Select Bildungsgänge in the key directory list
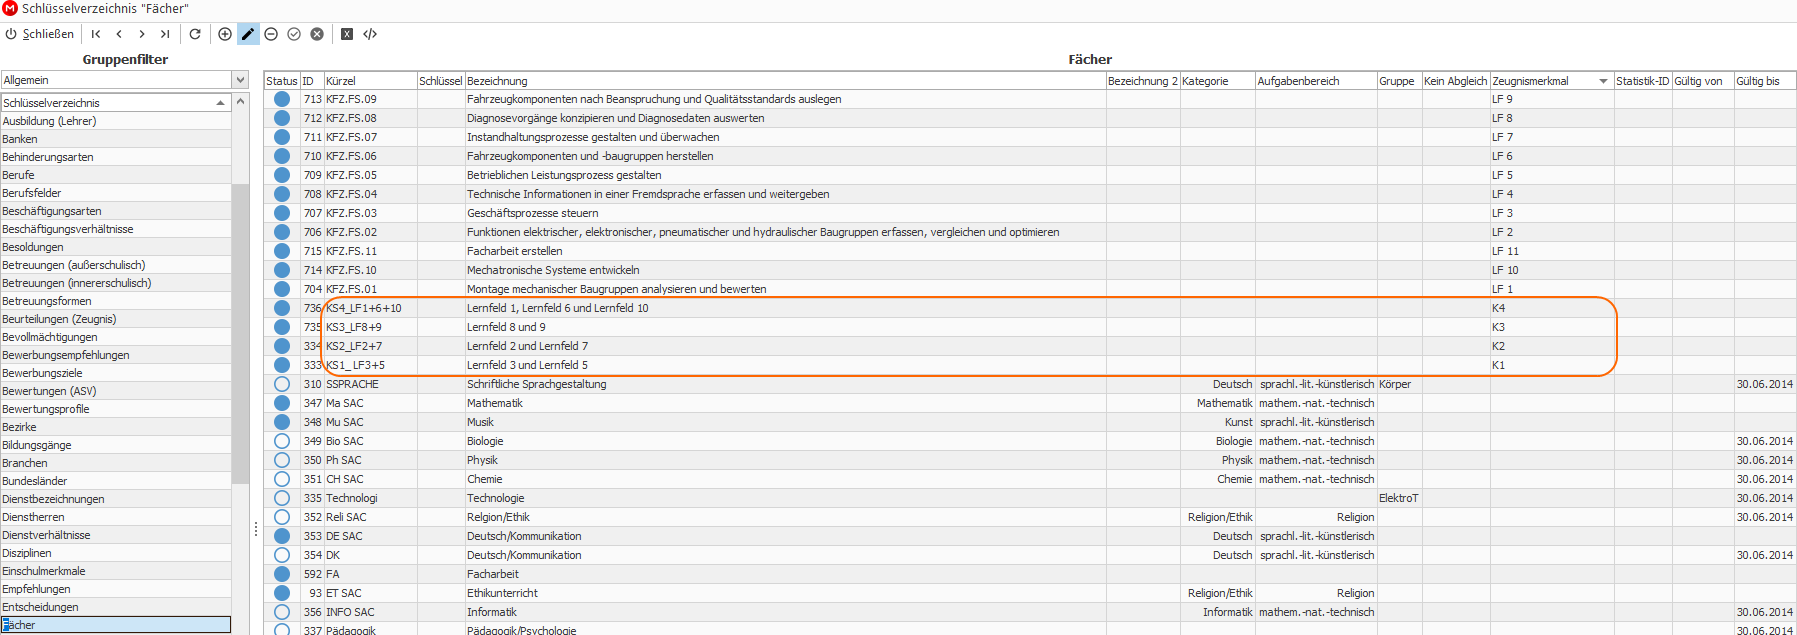The width and height of the screenshot is (1797, 635). click(x=37, y=445)
